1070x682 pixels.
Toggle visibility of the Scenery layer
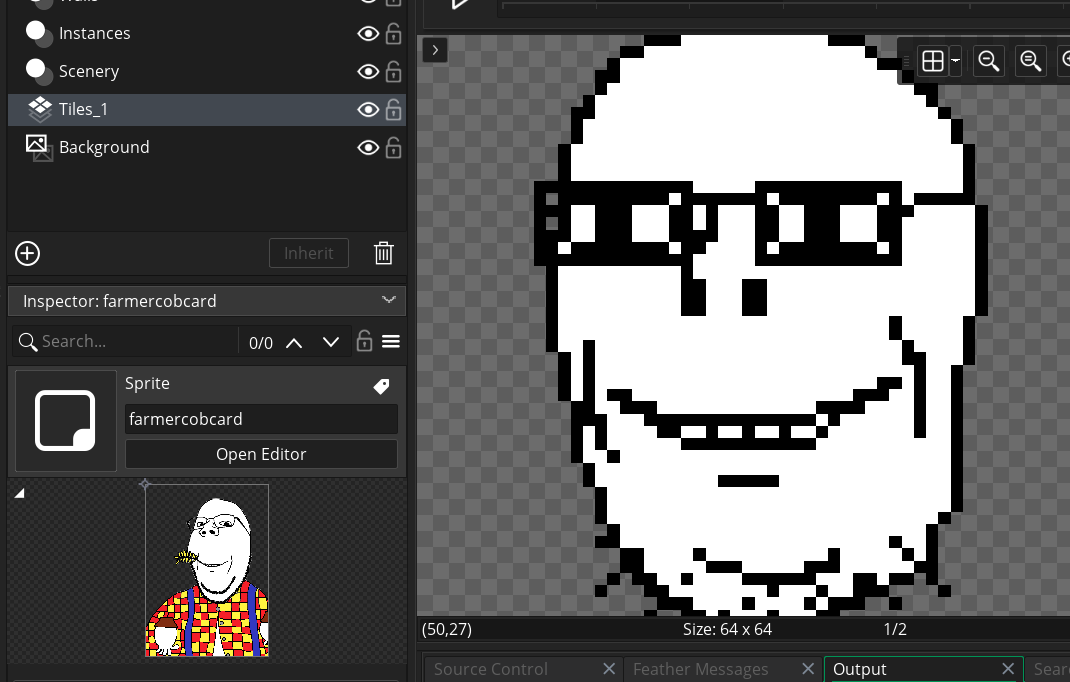click(368, 72)
